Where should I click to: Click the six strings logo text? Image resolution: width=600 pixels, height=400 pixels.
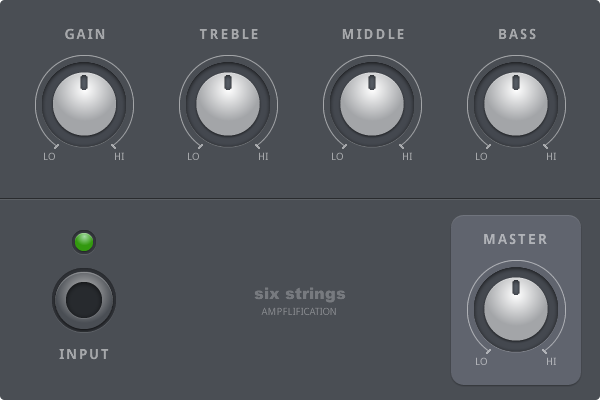[x=300, y=294]
